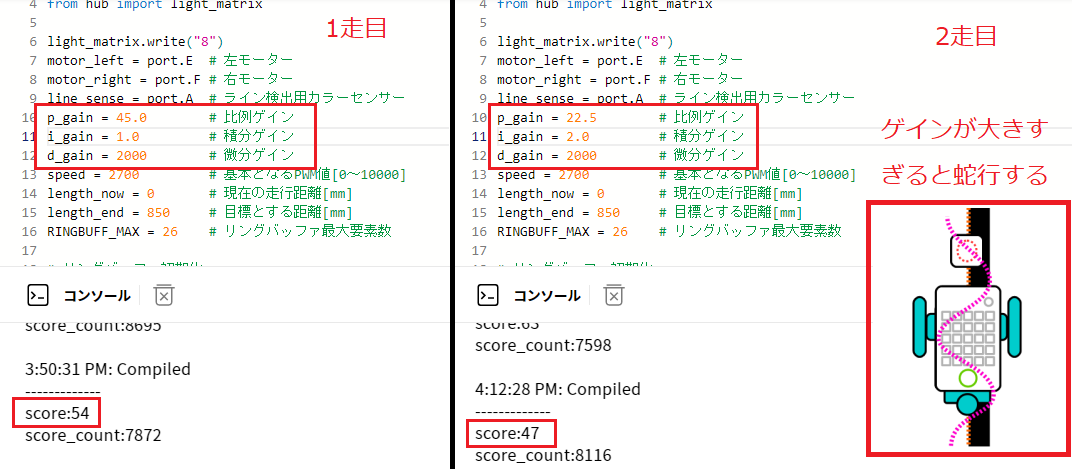
Task: Click the p_gain value 22.5 in right editor
Action: [x=581, y=117]
